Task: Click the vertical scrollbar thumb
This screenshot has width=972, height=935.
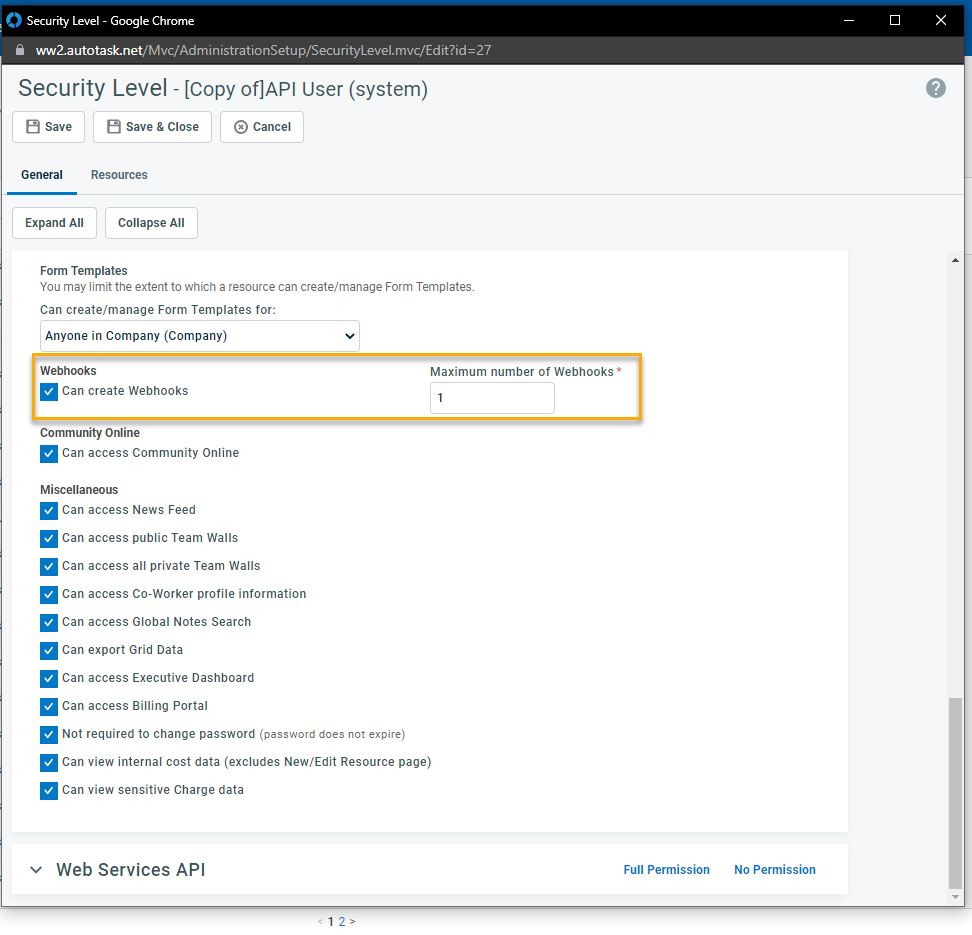Action: [x=955, y=794]
